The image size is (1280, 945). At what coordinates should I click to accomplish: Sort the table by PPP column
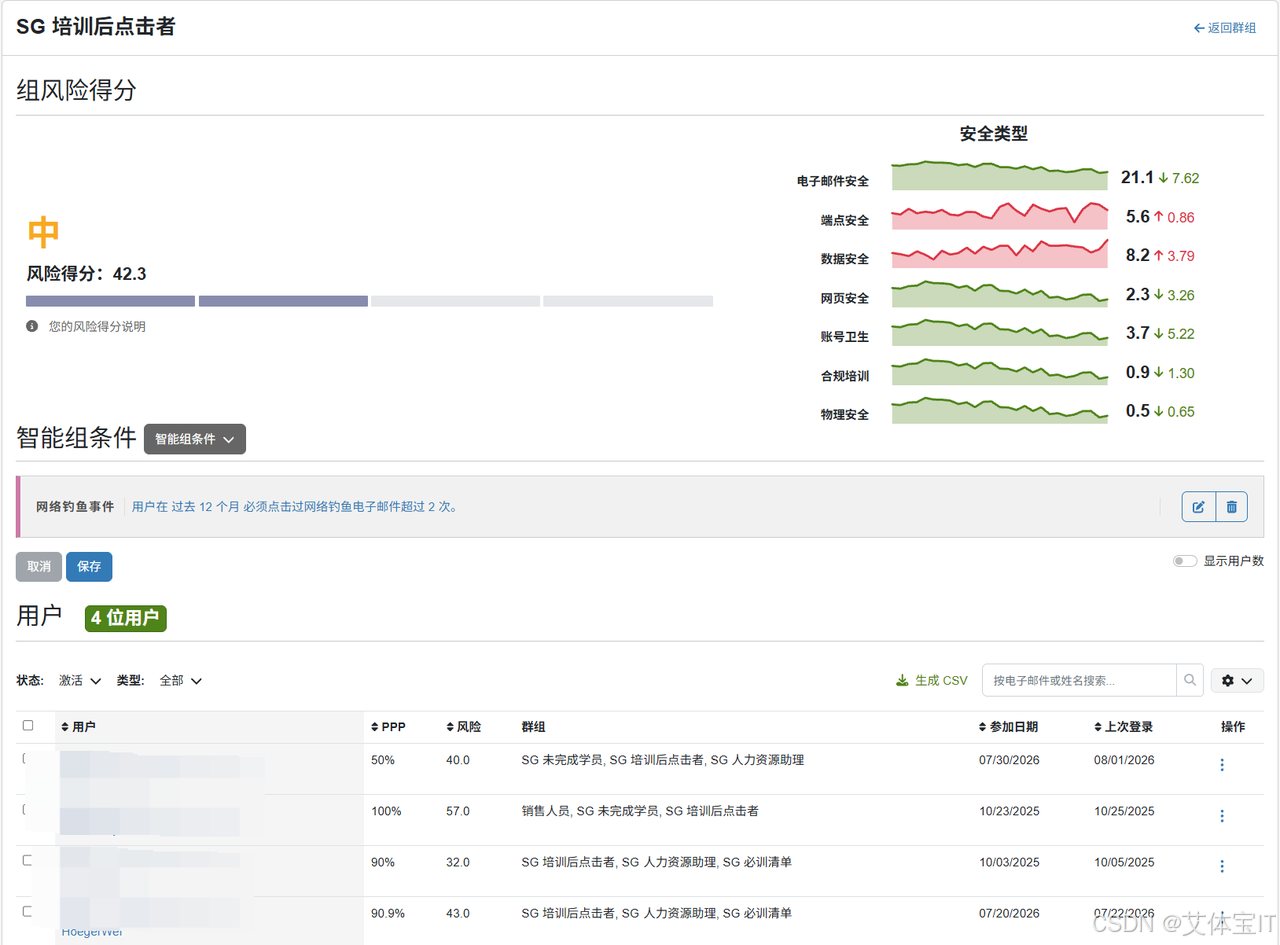point(388,727)
